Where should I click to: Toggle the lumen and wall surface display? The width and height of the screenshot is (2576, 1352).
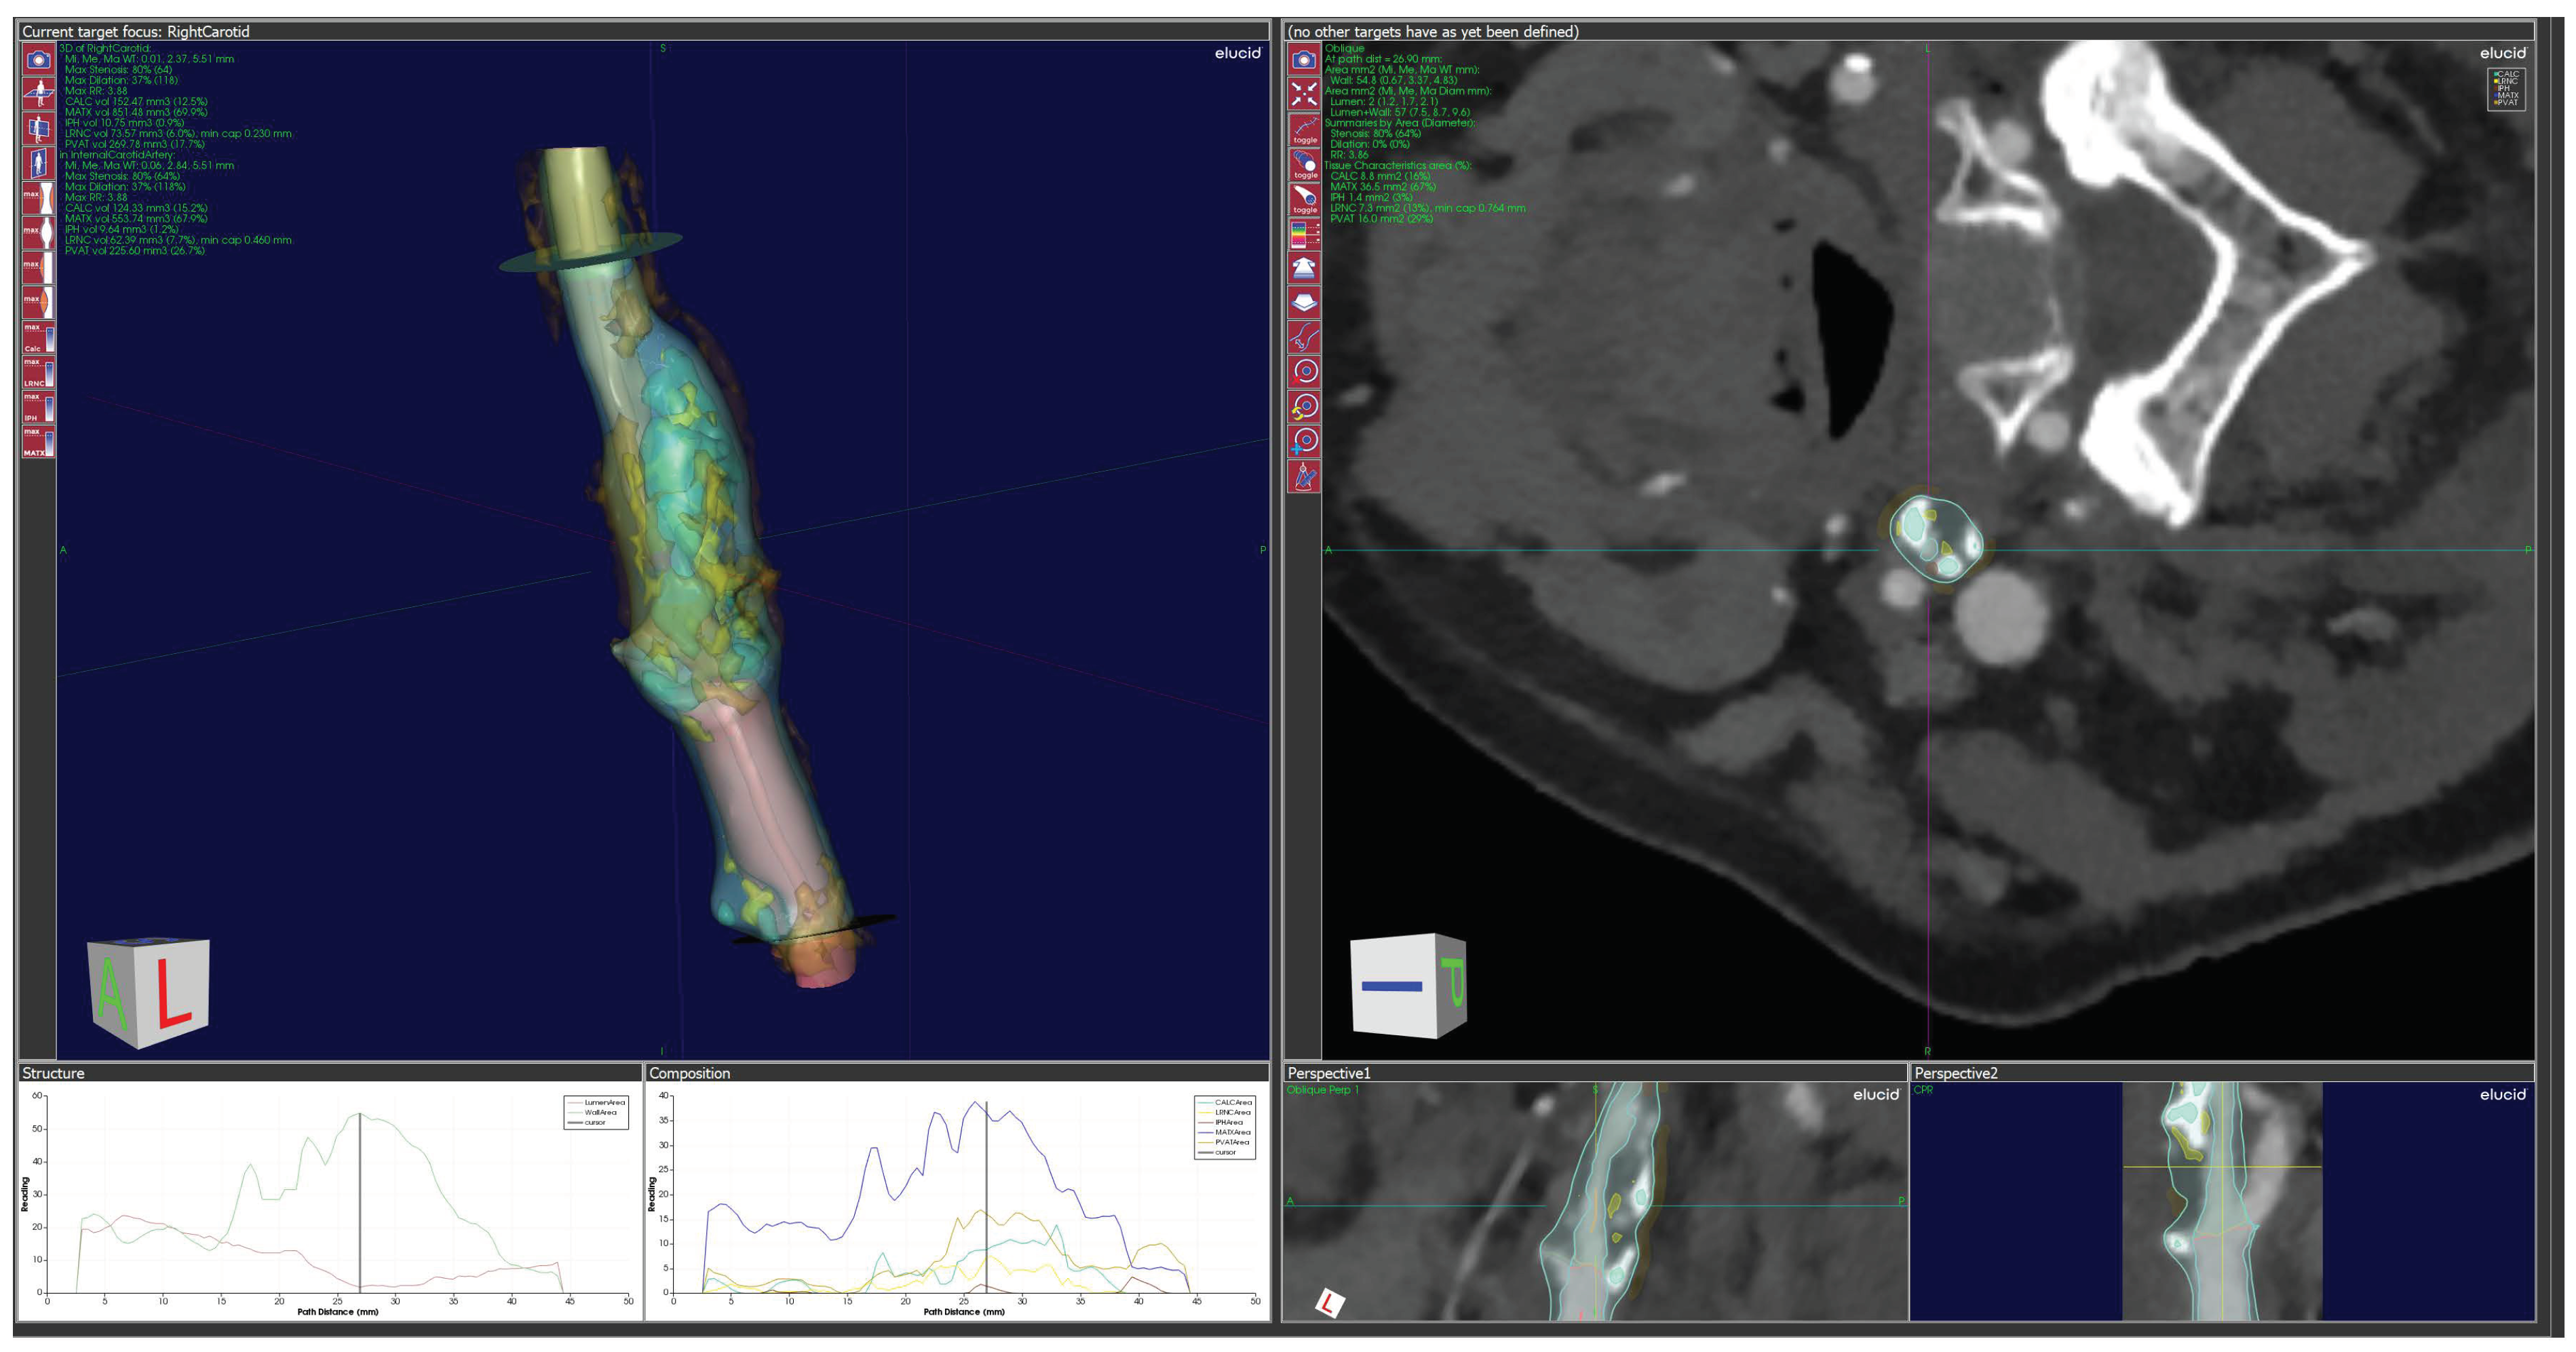(1304, 164)
